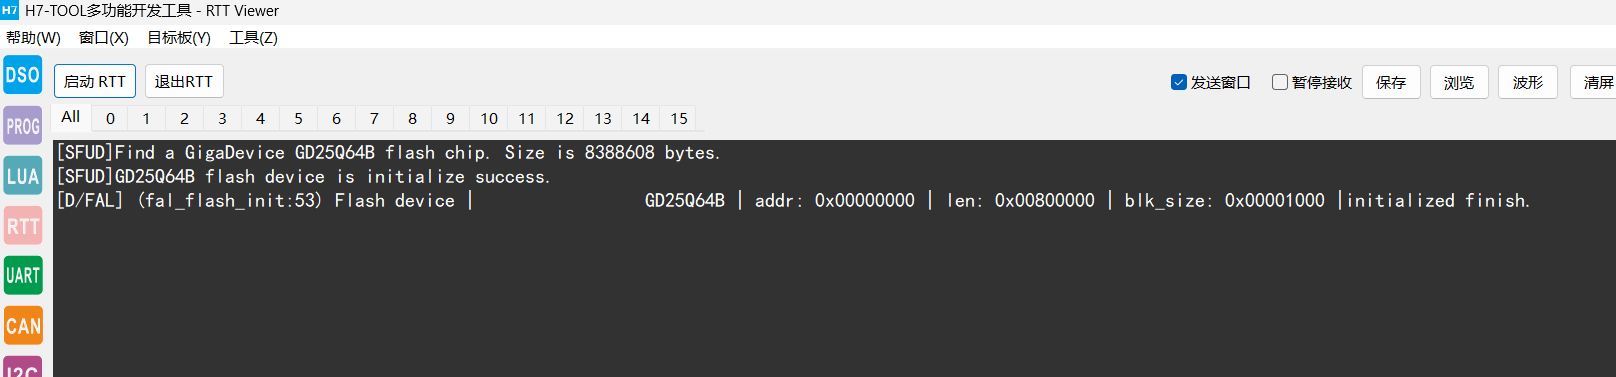Image resolution: width=1616 pixels, height=377 pixels.
Task: Select RTT channel tab 0
Action: tap(110, 118)
